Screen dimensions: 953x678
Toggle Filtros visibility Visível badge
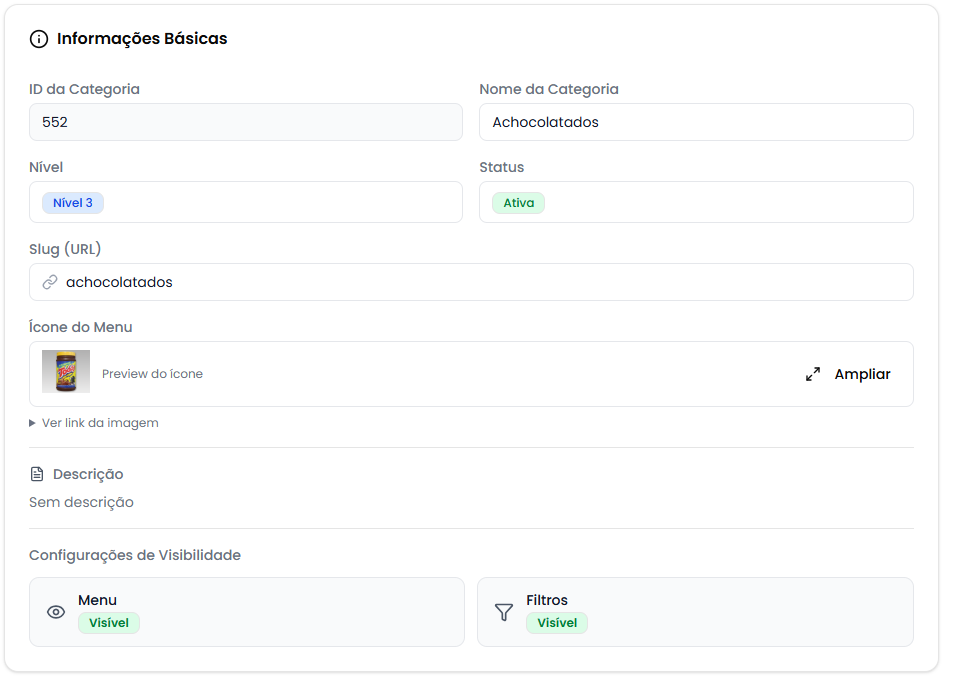pyautogui.click(x=557, y=623)
